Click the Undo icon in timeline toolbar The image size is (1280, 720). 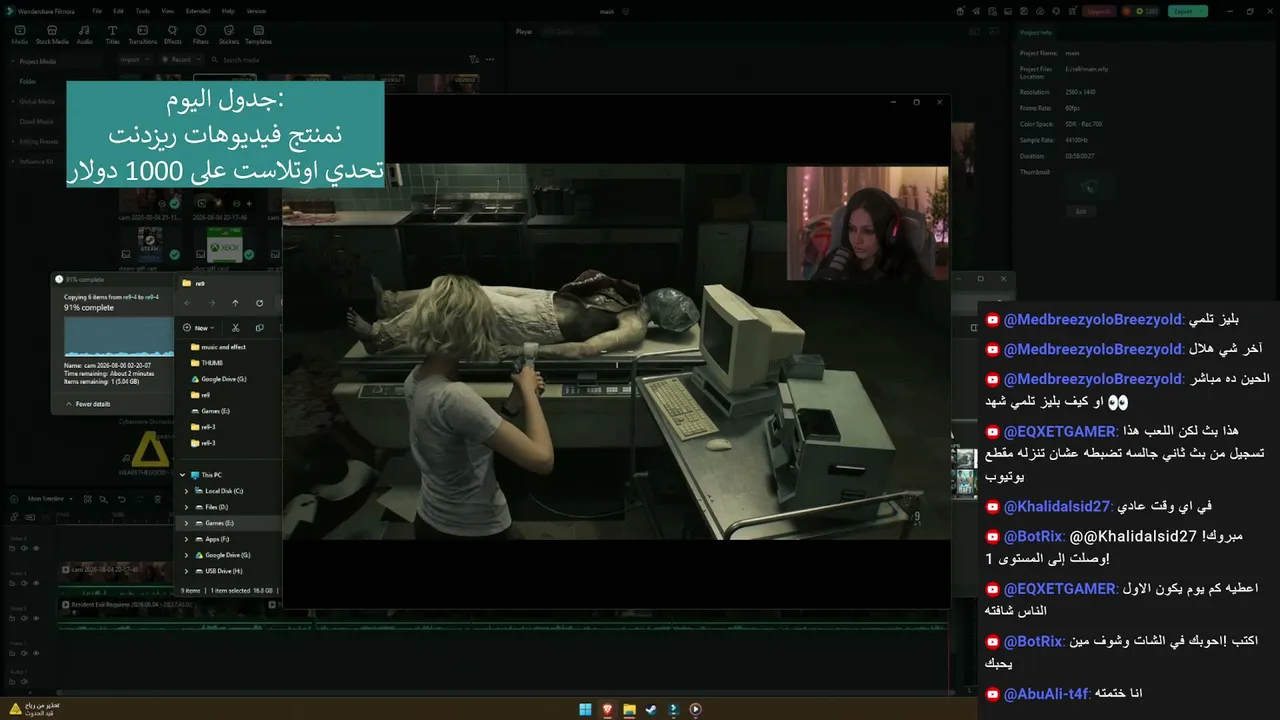pos(122,499)
